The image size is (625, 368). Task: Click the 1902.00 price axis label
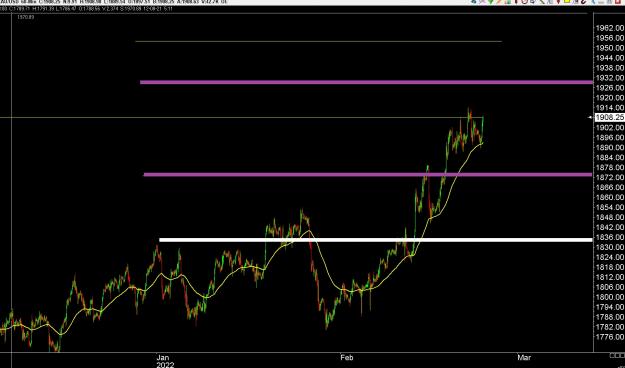pos(610,128)
